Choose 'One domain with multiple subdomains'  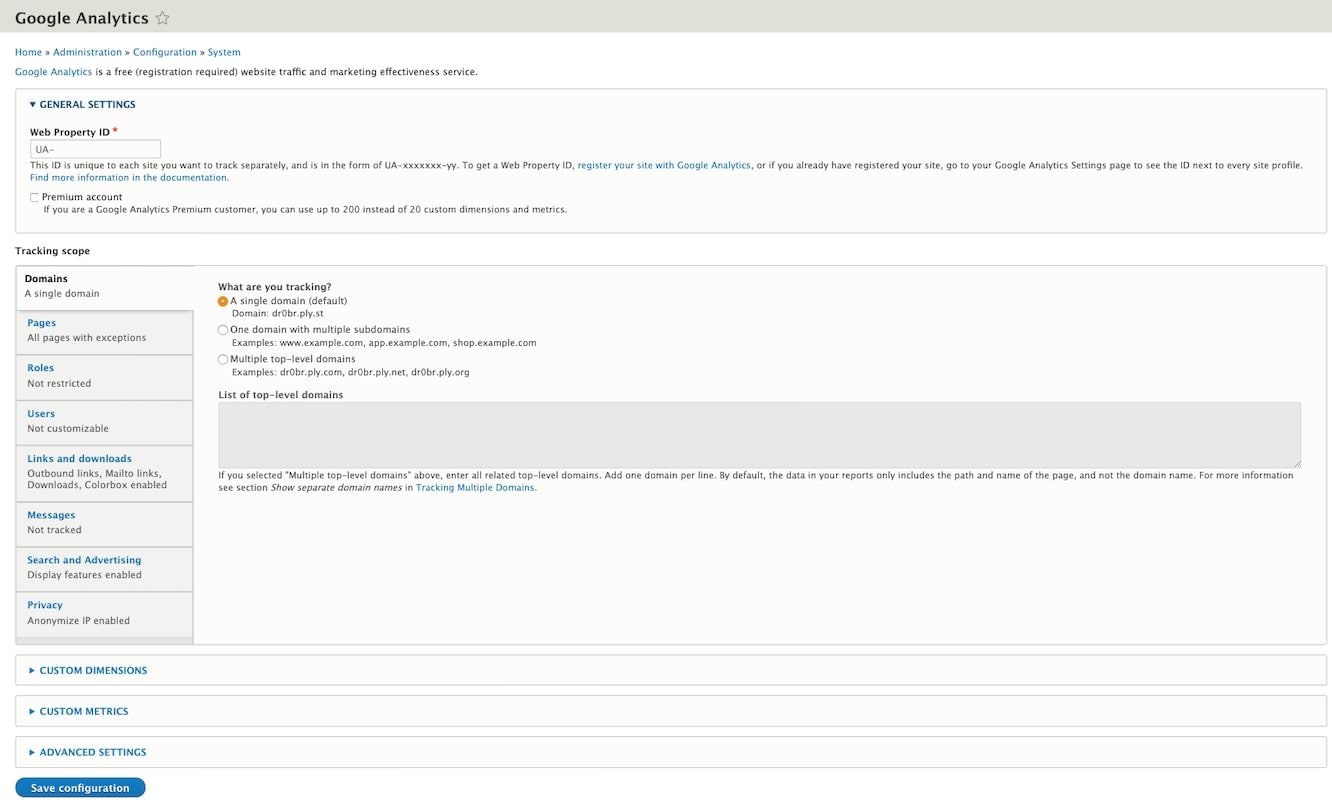tap(223, 330)
